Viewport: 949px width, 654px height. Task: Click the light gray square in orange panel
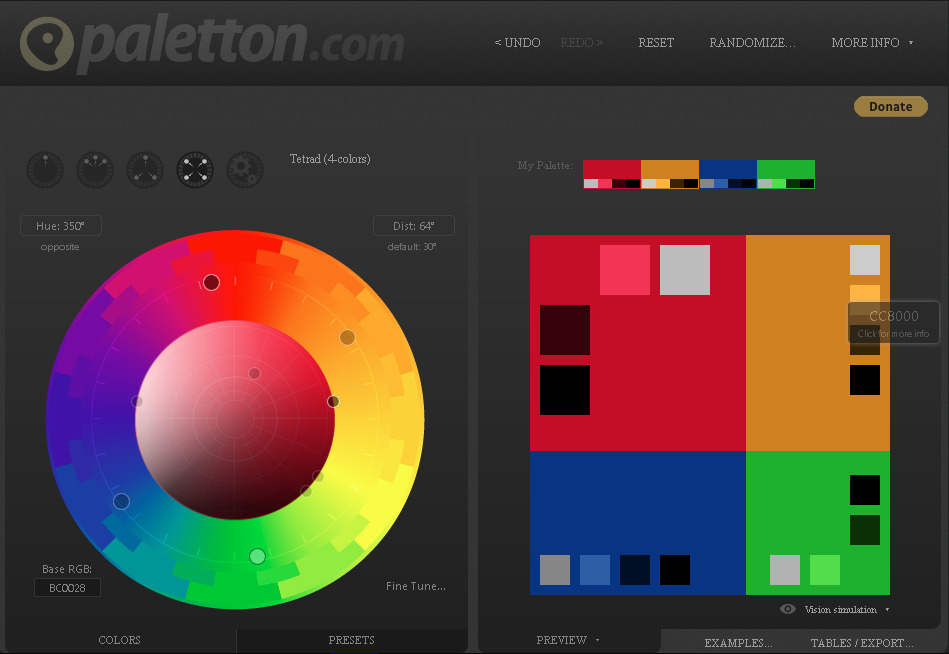(865, 260)
